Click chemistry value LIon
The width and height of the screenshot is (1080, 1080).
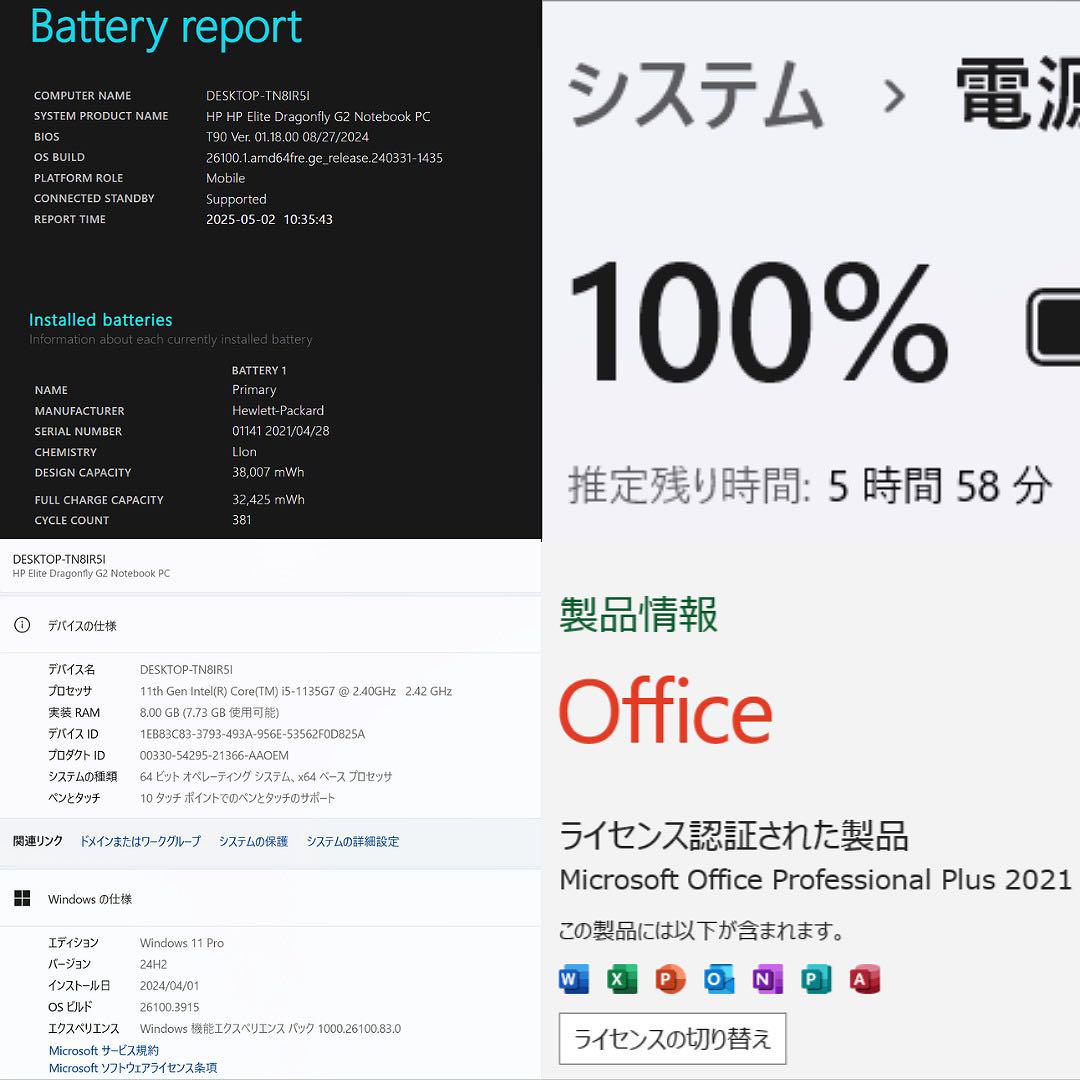[244, 451]
